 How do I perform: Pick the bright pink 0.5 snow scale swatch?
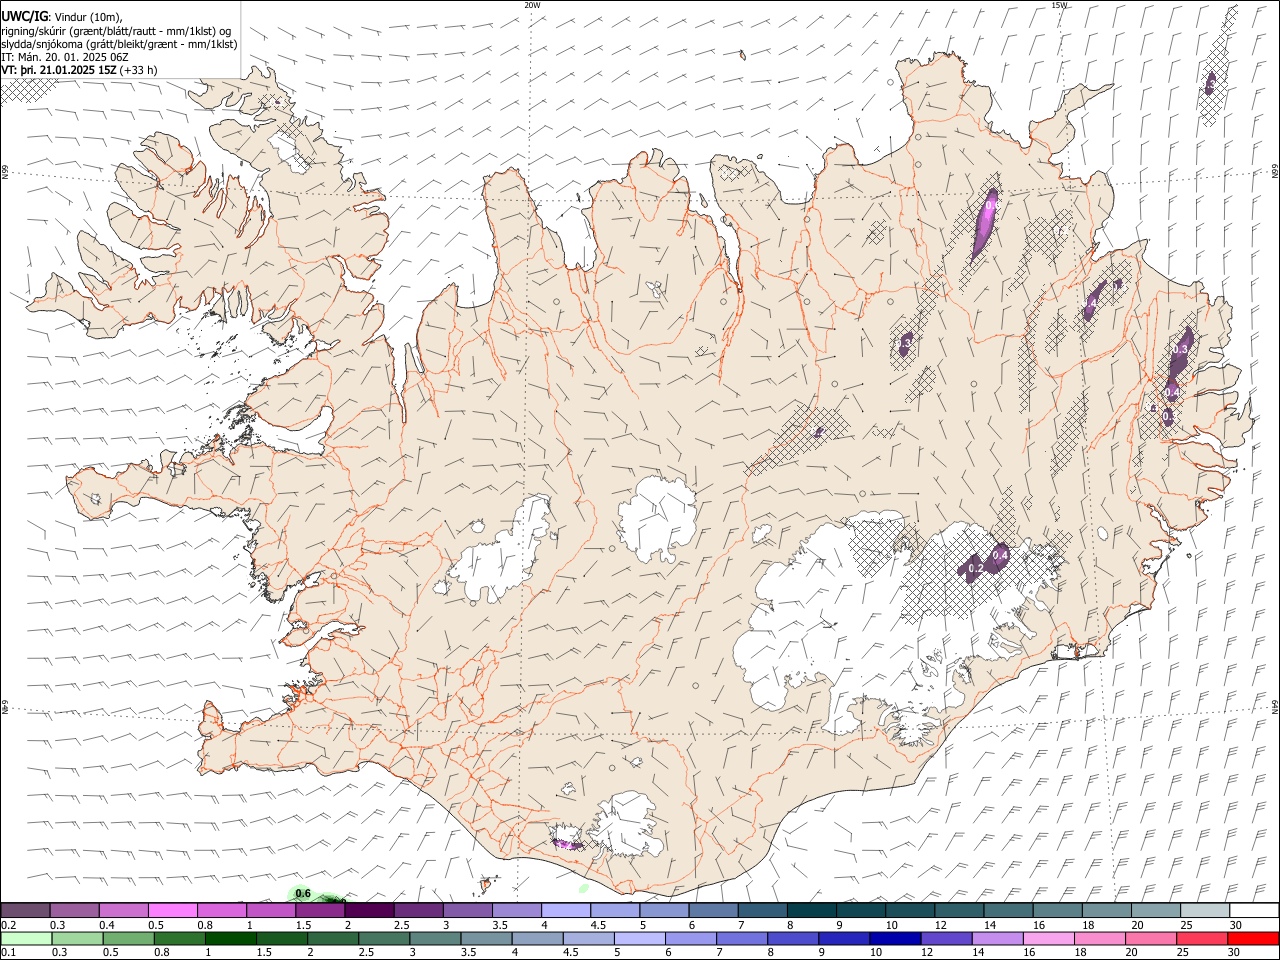172,910
